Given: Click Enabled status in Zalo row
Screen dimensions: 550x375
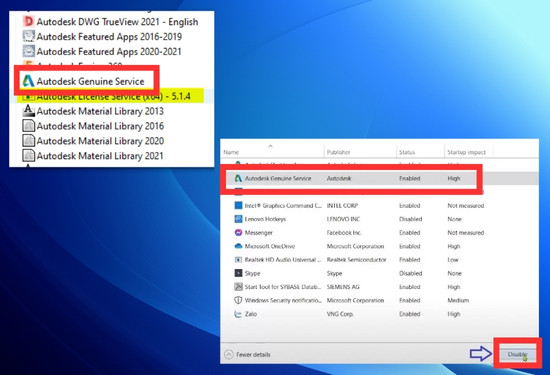Looking at the screenshot, I should point(409,314).
